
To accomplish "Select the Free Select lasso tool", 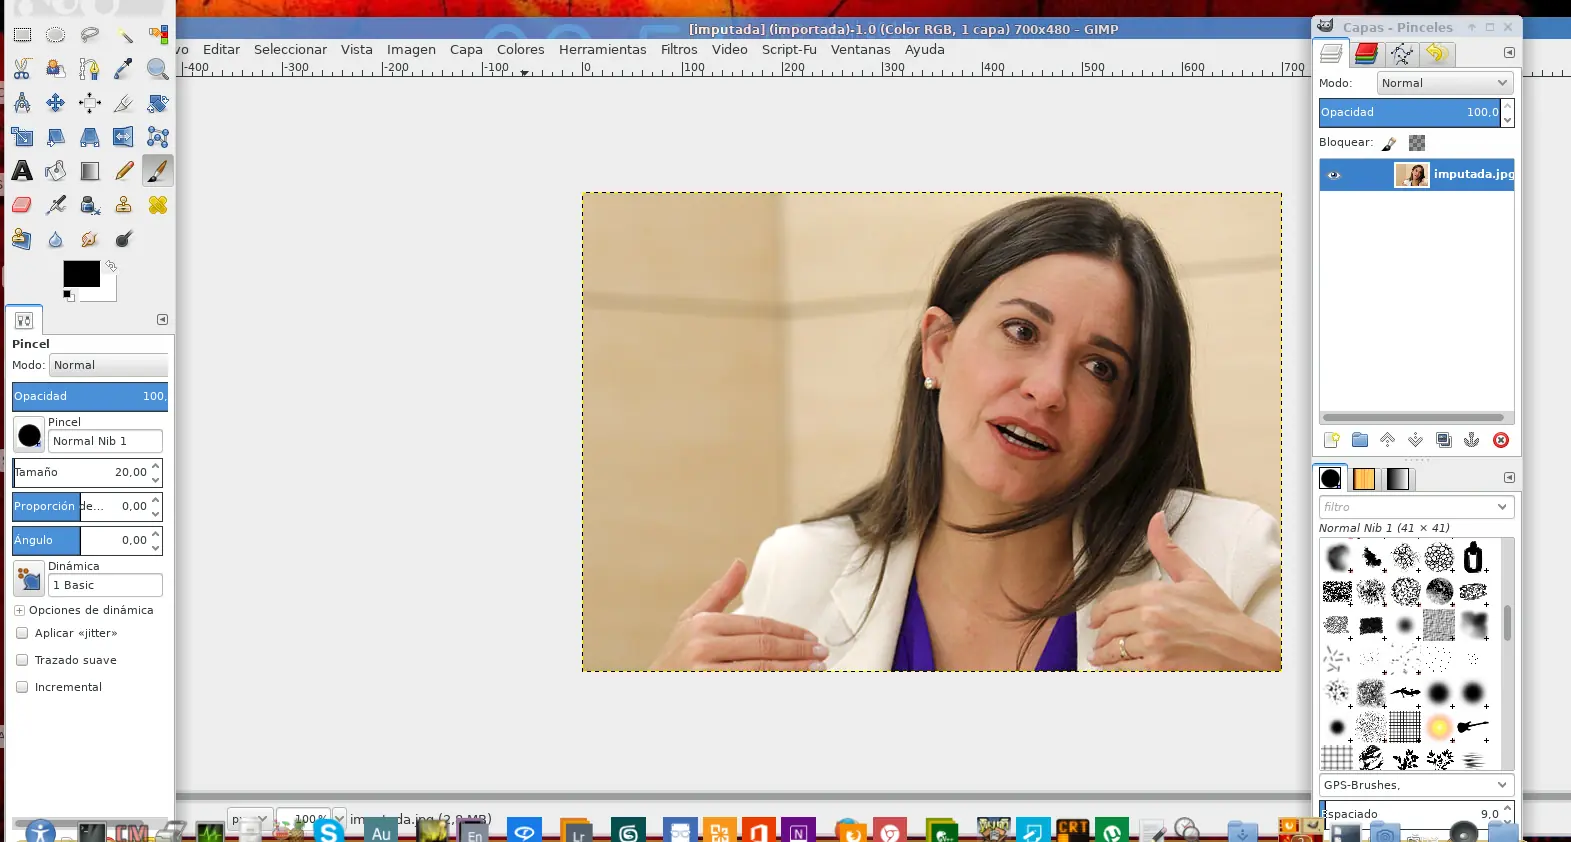I will click(90, 35).
